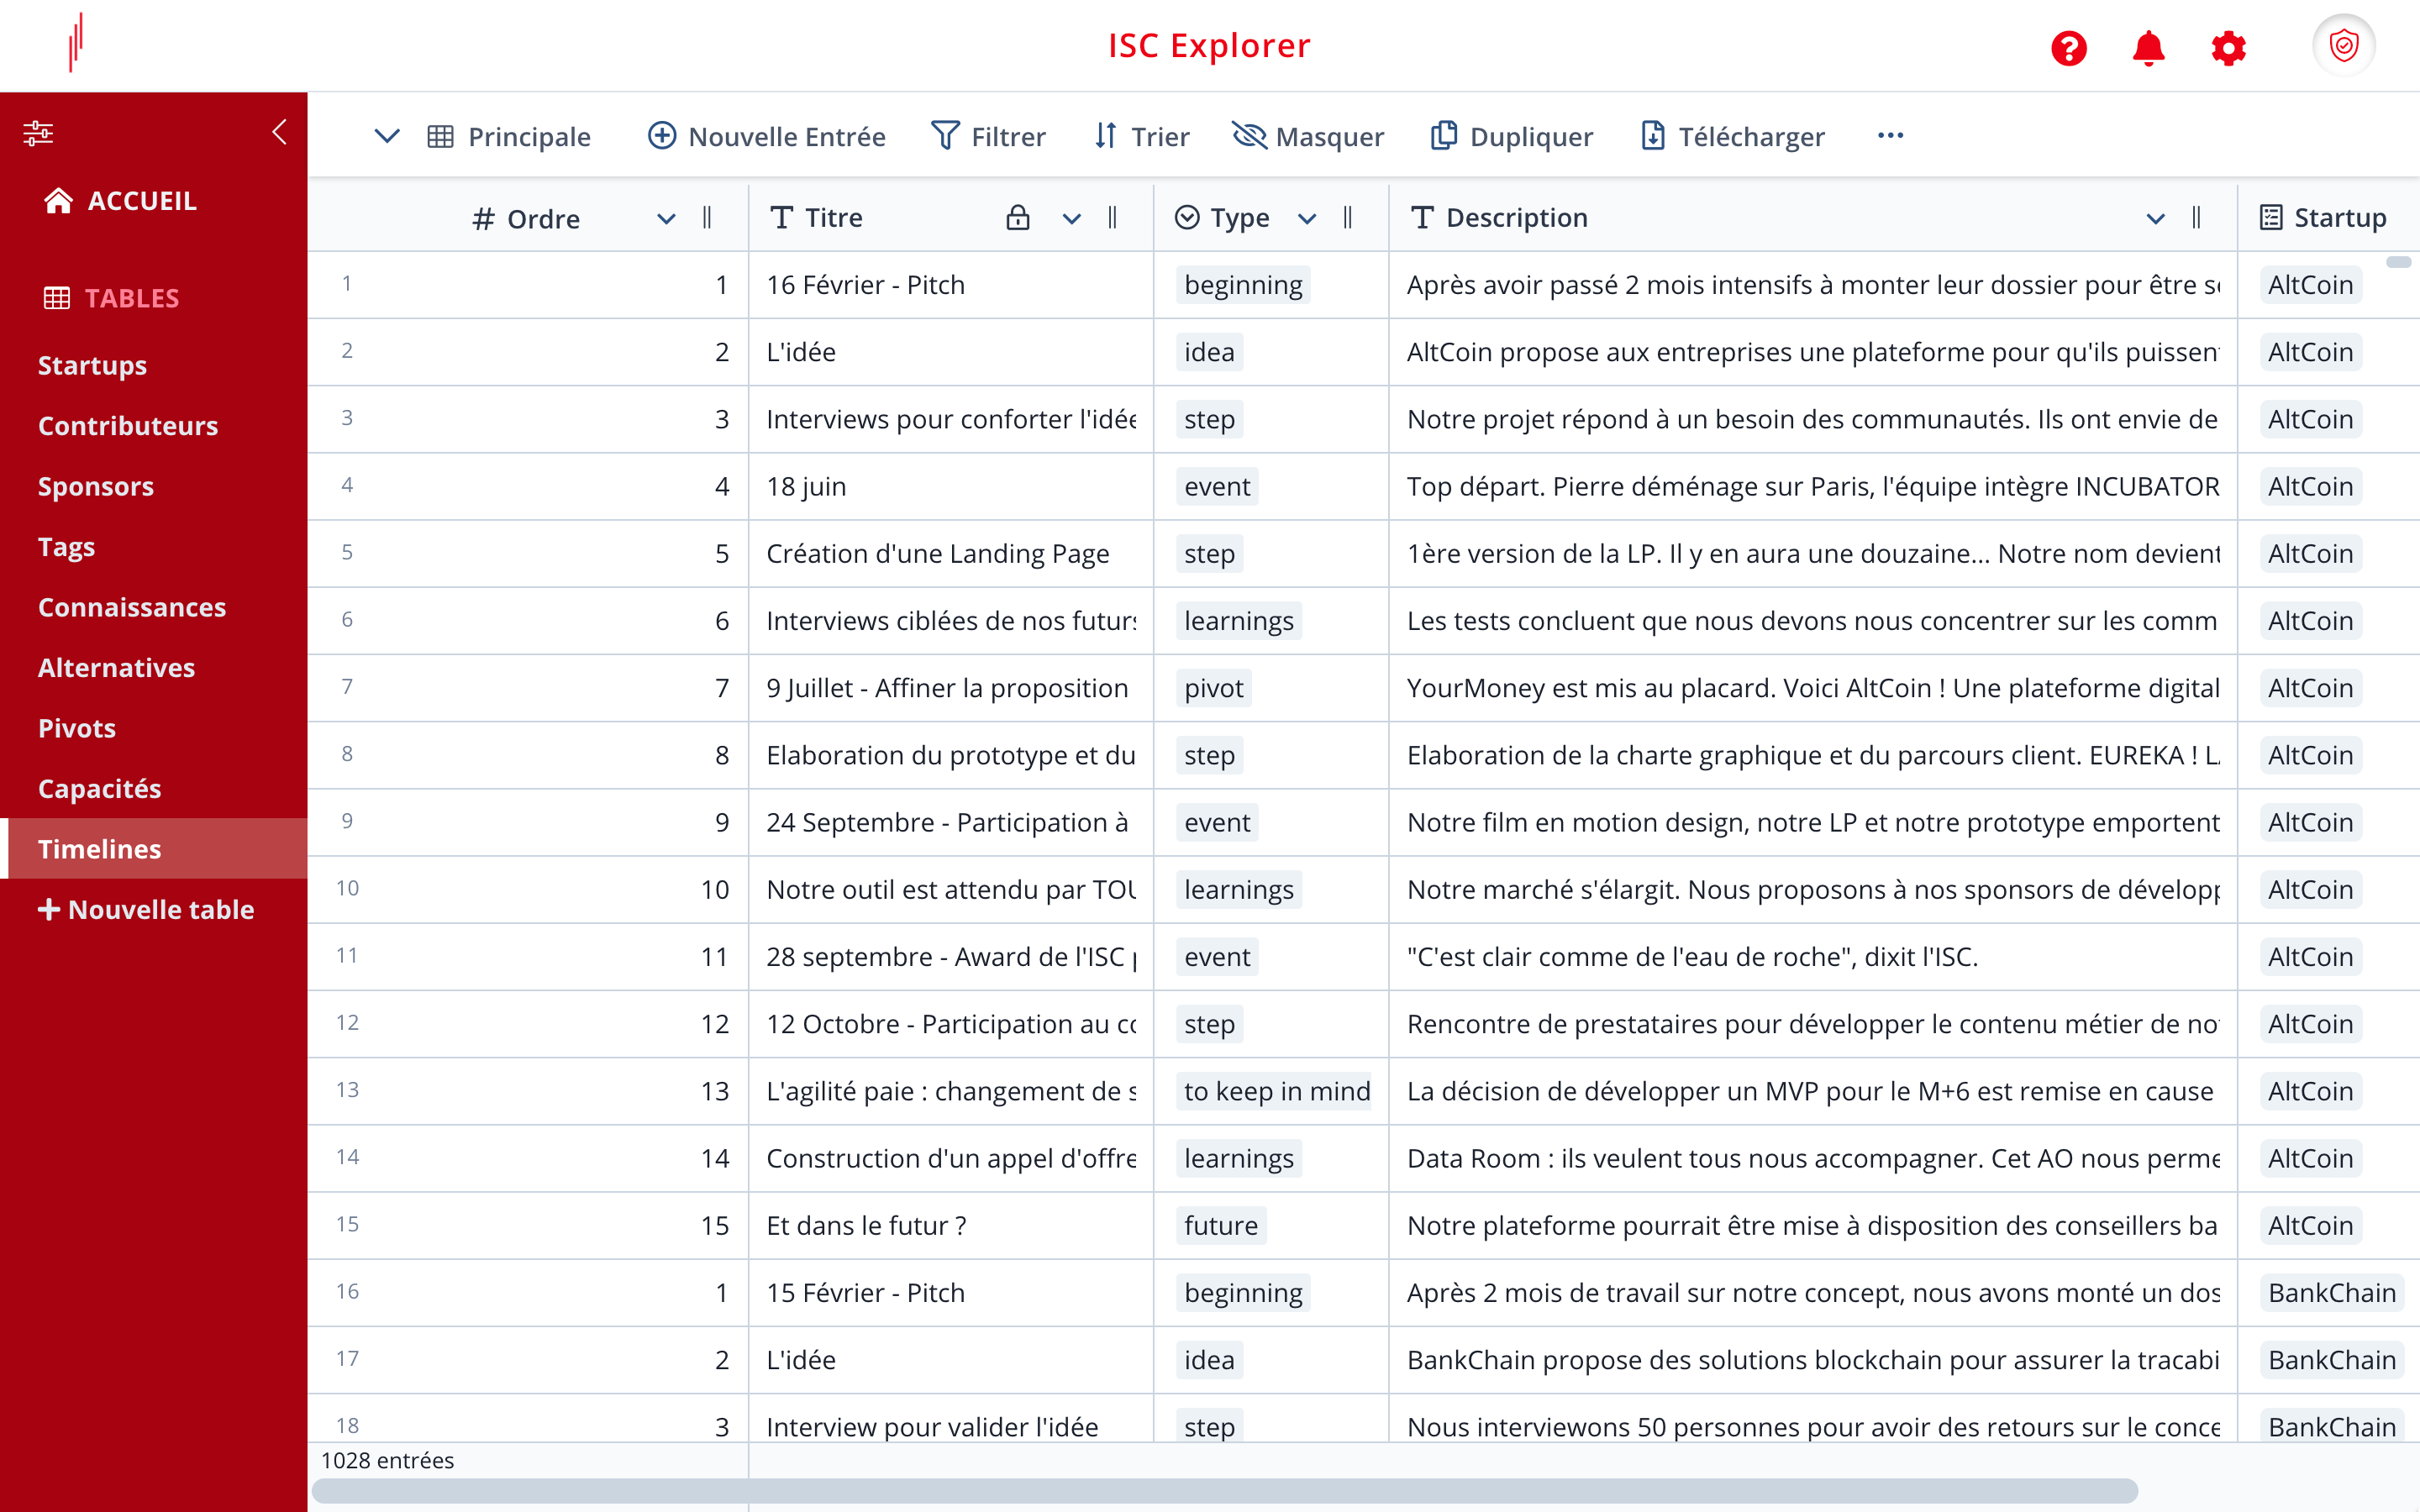Open the Tags table
The height and width of the screenshot is (1512, 2420).
[x=66, y=547]
